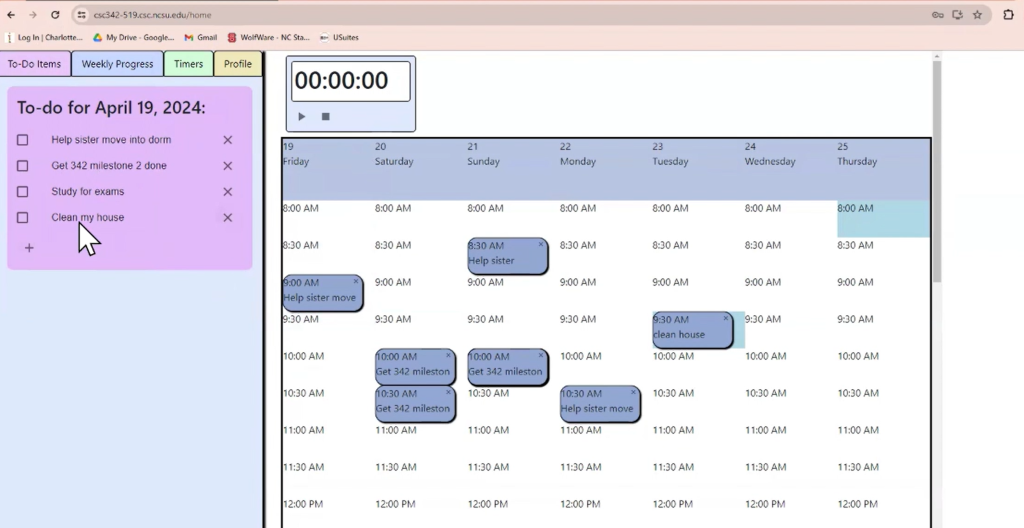This screenshot has width=1024, height=528.
Task: Tick the 'Study for exams' checkbox
Action: click(23, 192)
